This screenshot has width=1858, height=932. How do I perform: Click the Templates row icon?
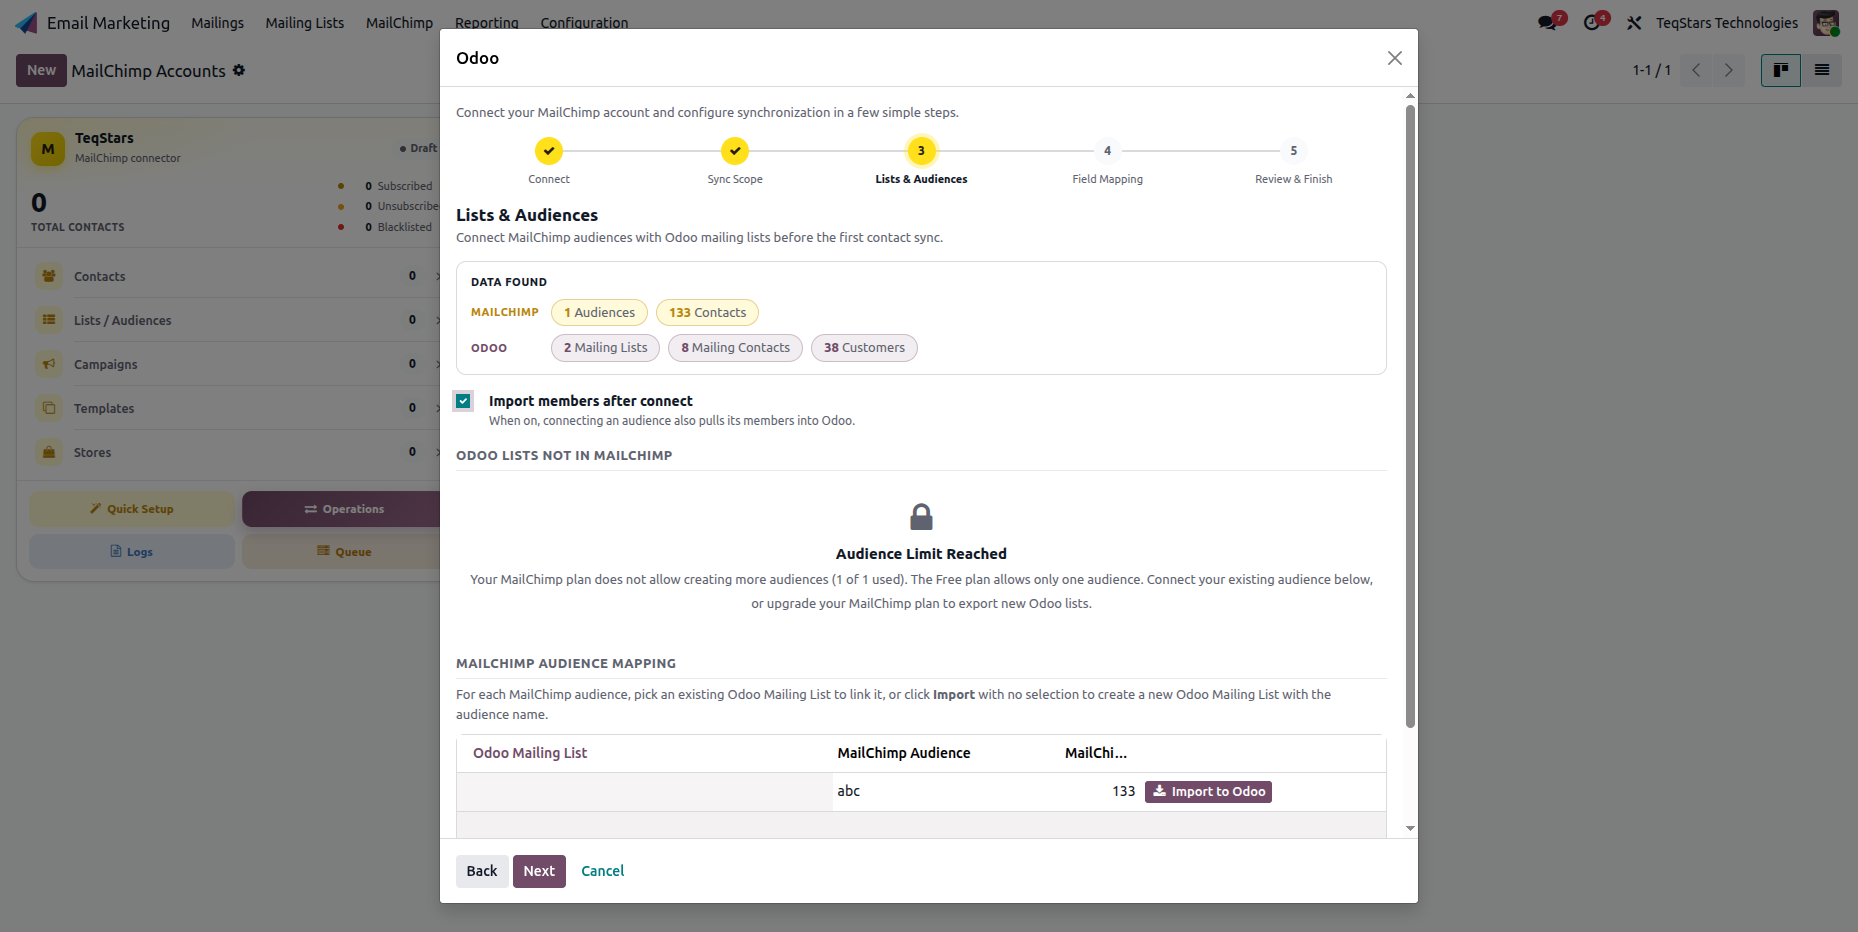click(49, 408)
